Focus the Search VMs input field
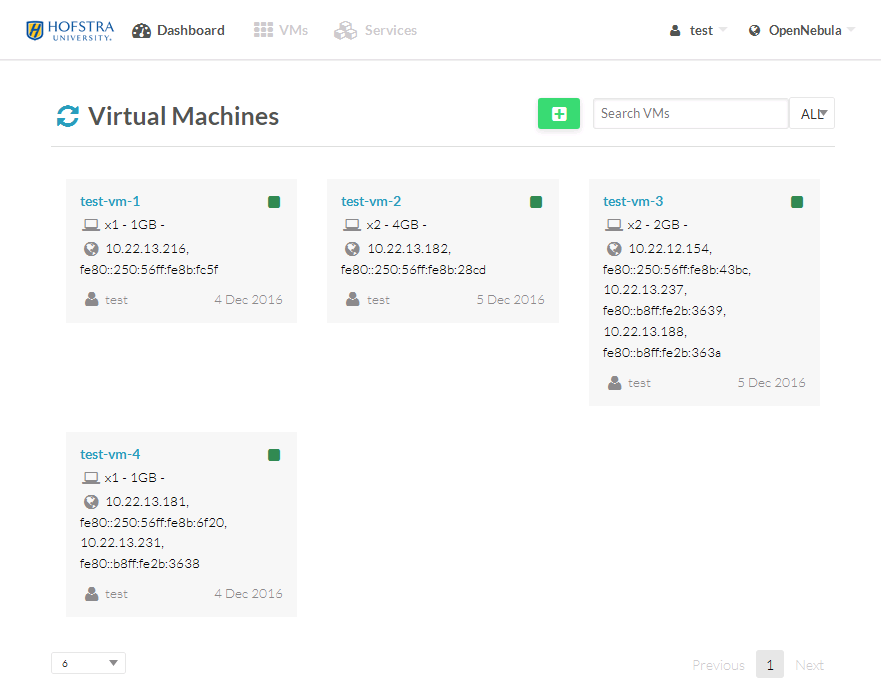The width and height of the screenshot is (881, 700). 690,114
